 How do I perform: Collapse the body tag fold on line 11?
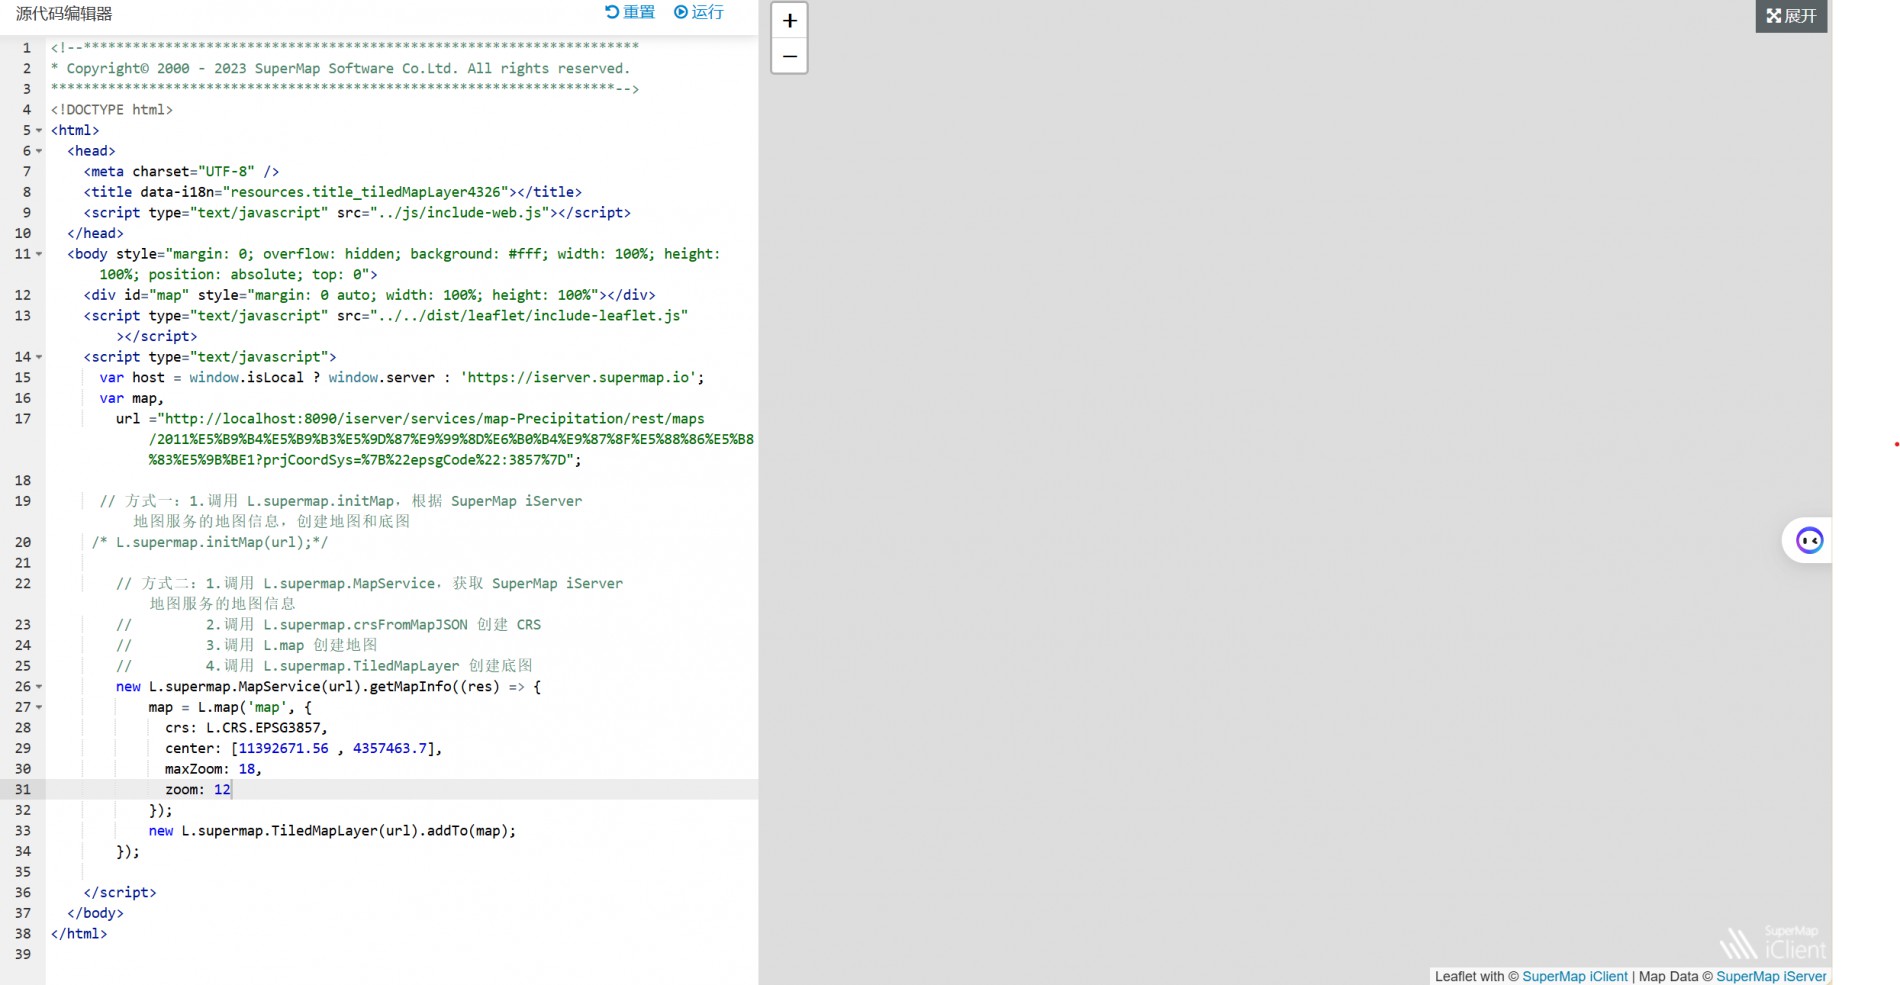pos(39,254)
